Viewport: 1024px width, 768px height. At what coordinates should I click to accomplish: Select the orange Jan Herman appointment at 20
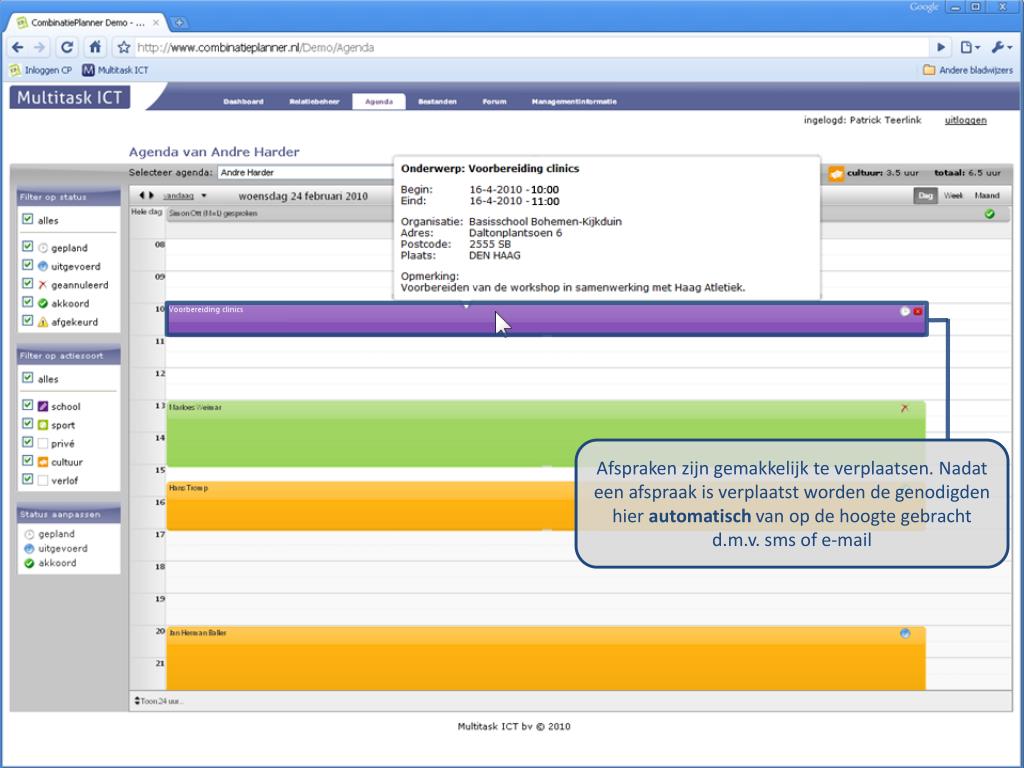click(x=546, y=658)
